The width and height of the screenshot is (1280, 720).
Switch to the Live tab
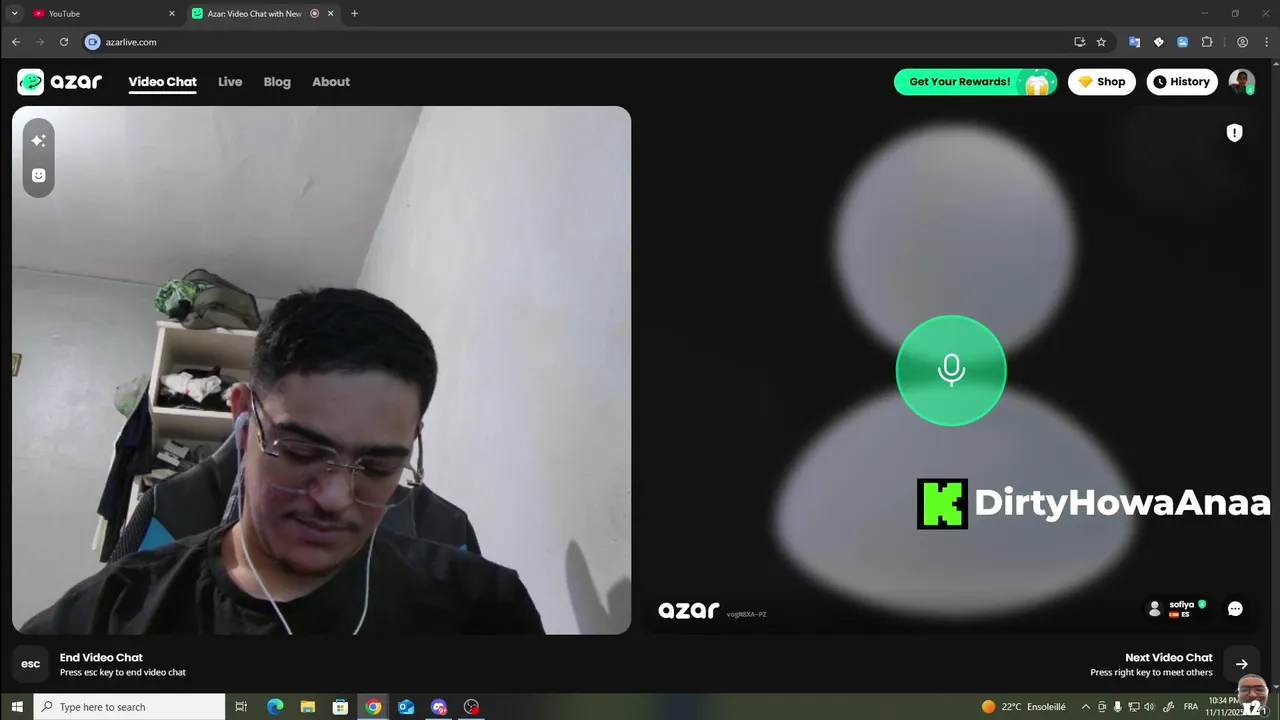pos(230,82)
